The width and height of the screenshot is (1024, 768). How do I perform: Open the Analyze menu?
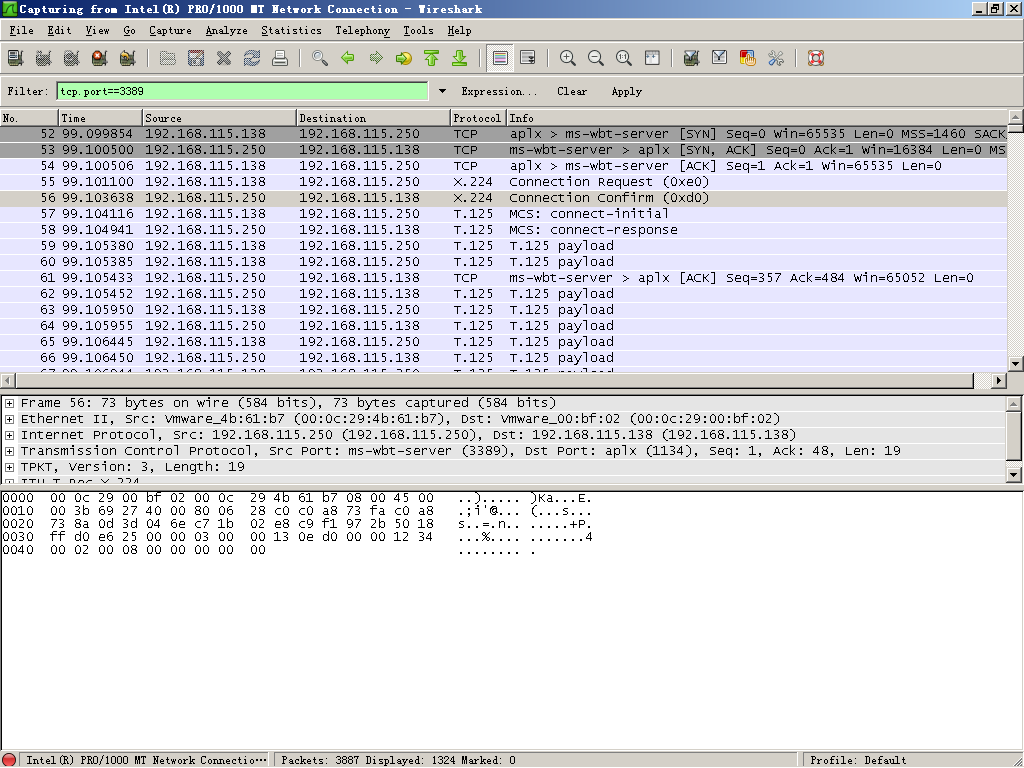pyautogui.click(x=227, y=31)
